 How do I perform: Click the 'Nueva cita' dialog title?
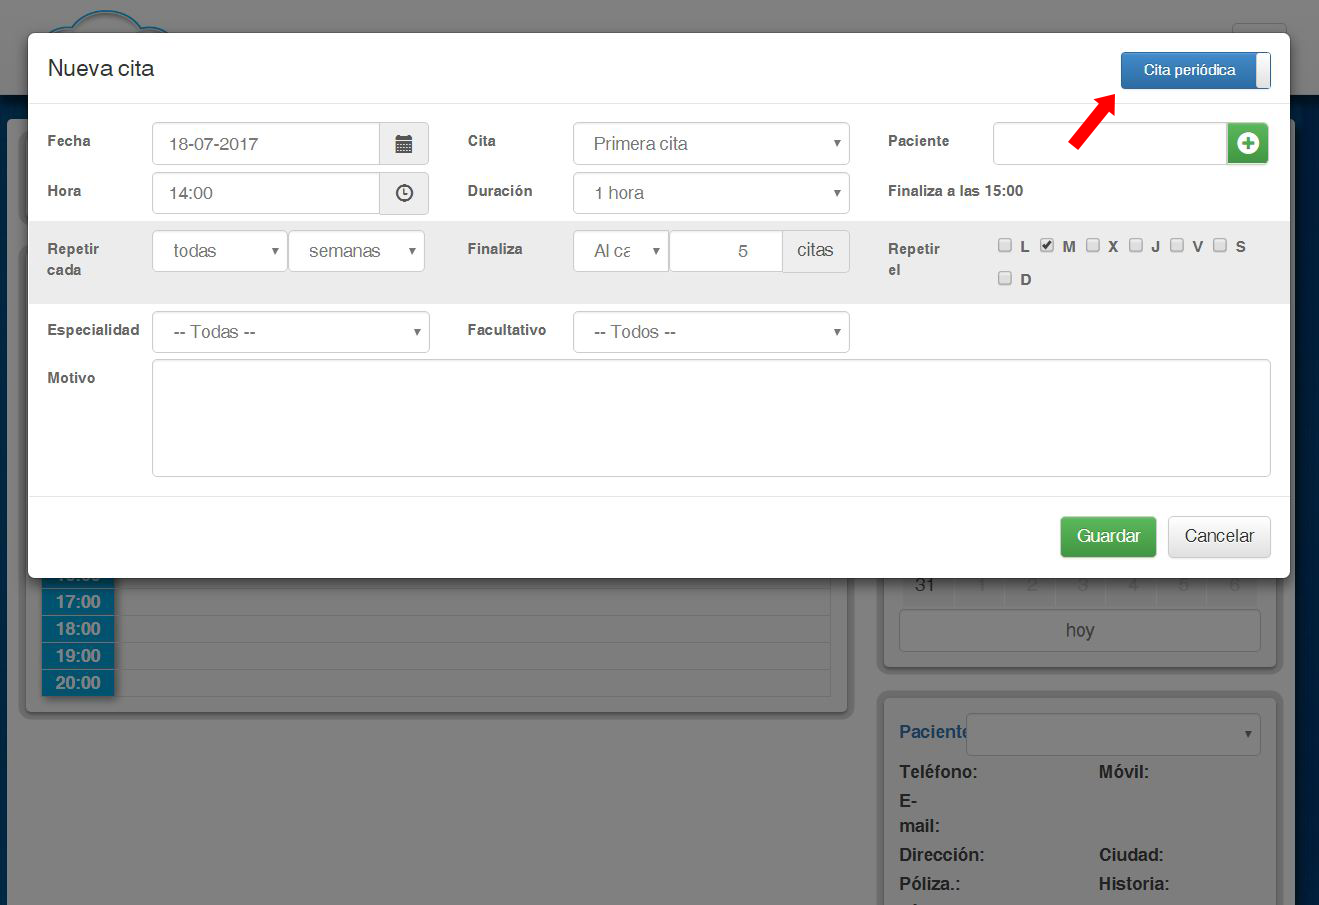101,69
